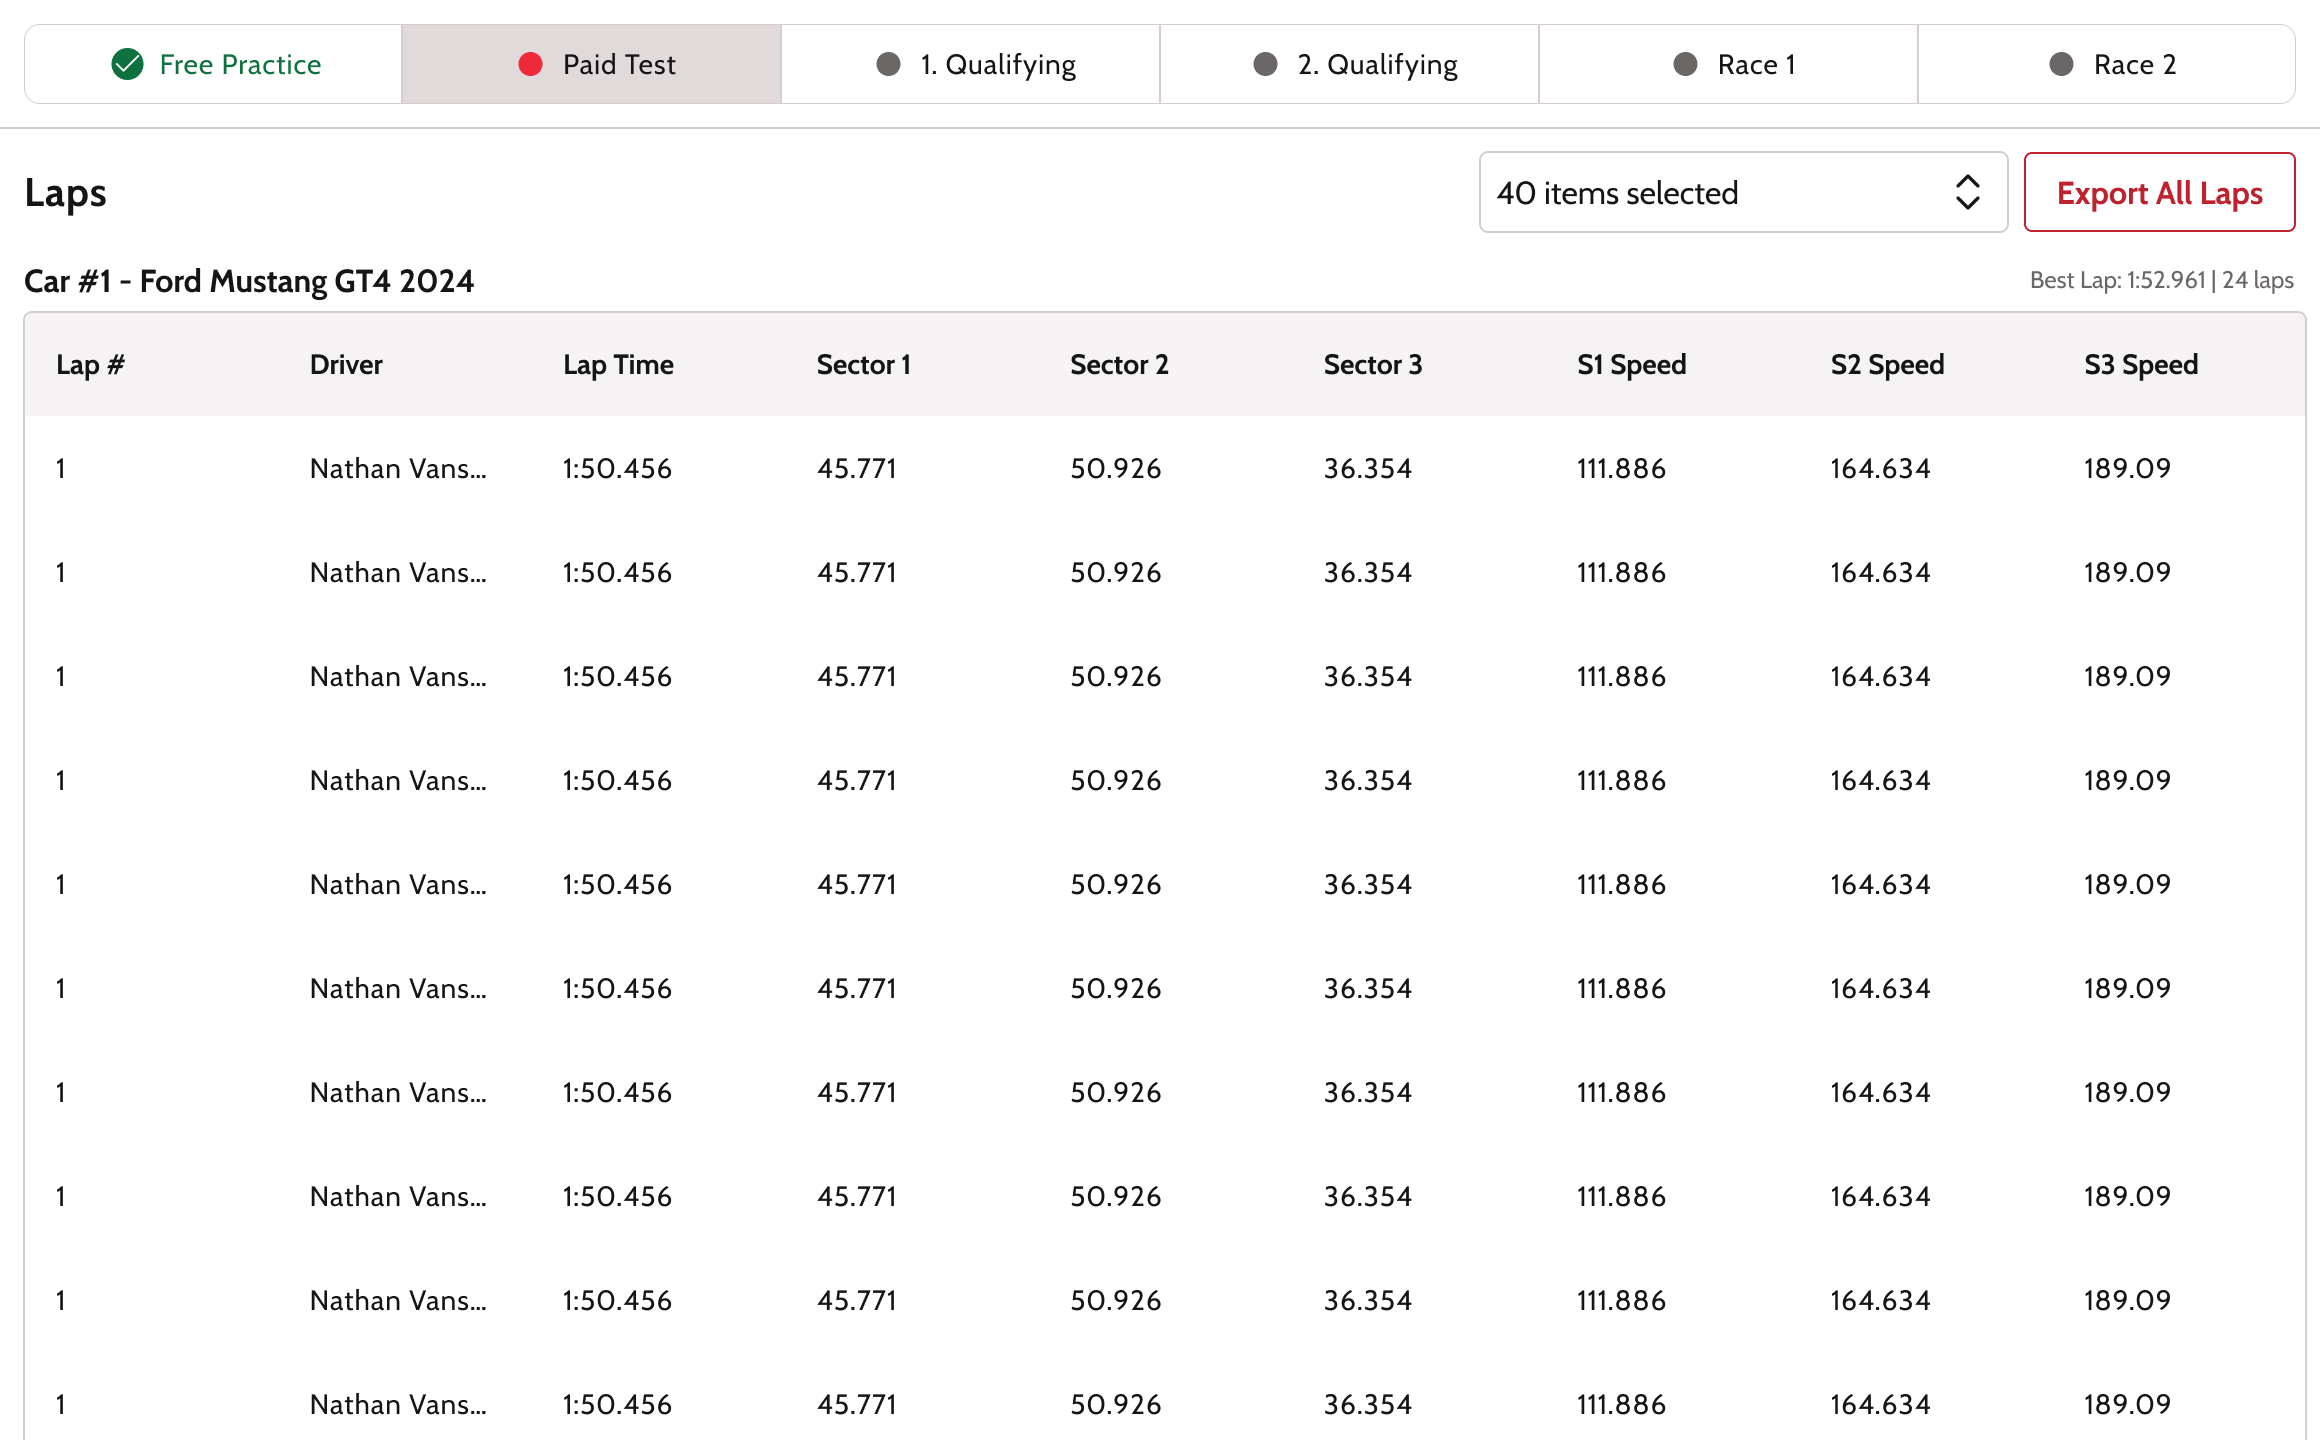
Task: Click the S3 Speed column header
Action: pyautogui.click(x=2140, y=365)
